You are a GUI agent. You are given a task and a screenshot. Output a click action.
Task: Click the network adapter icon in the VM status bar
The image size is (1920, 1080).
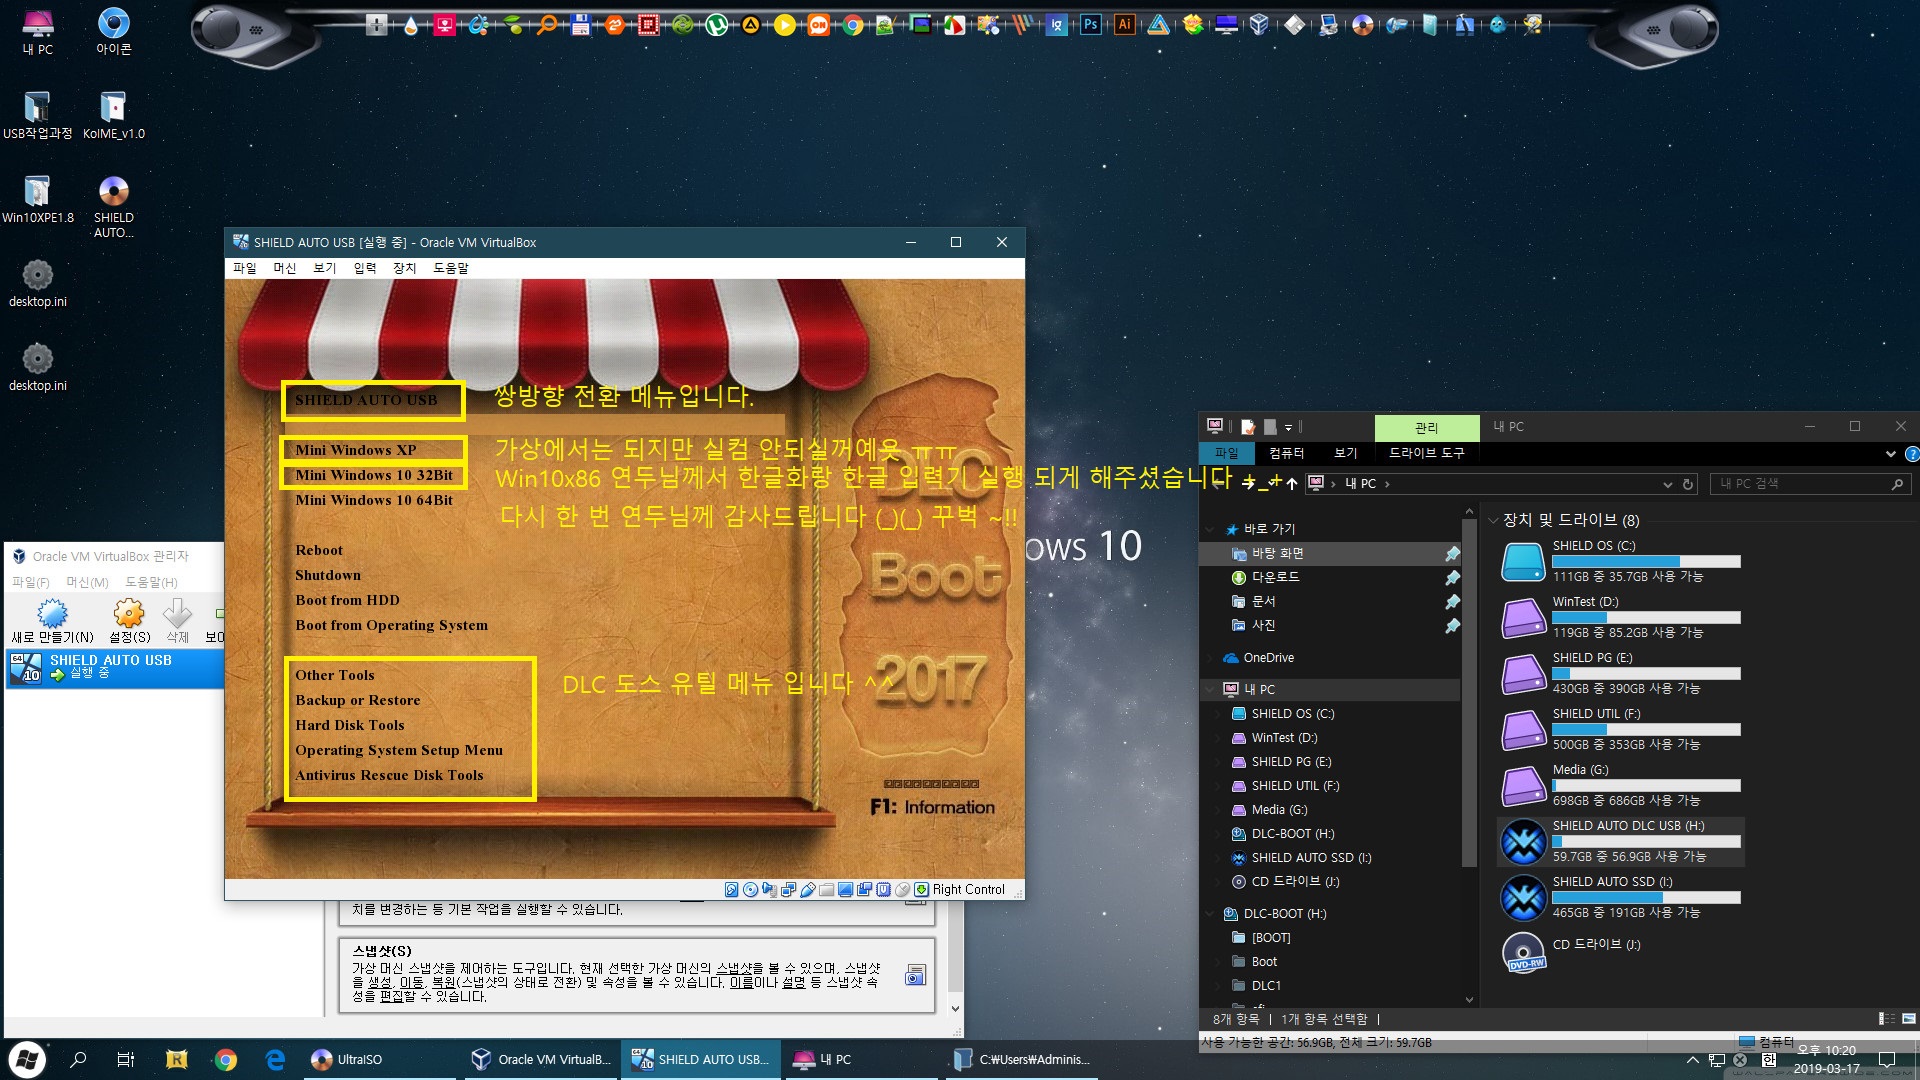[x=788, y=889]
